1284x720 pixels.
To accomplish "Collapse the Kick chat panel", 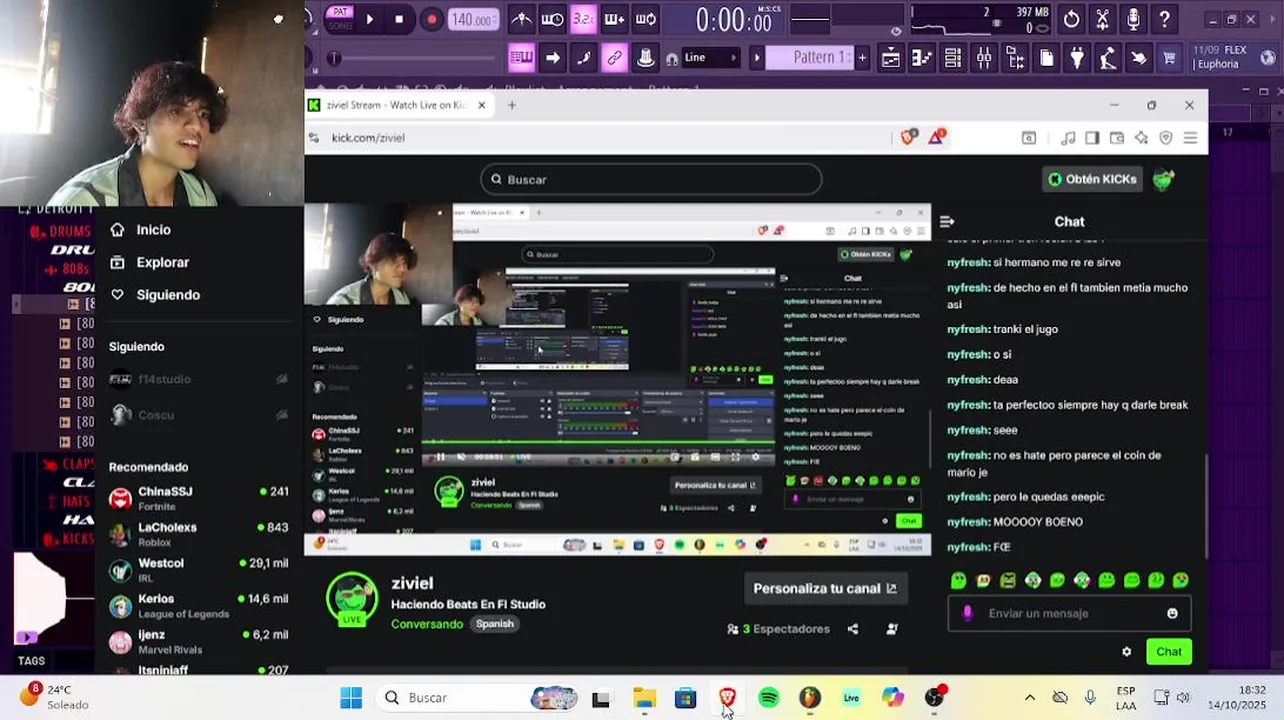I will pyautogui.click(x=947, y=221).
